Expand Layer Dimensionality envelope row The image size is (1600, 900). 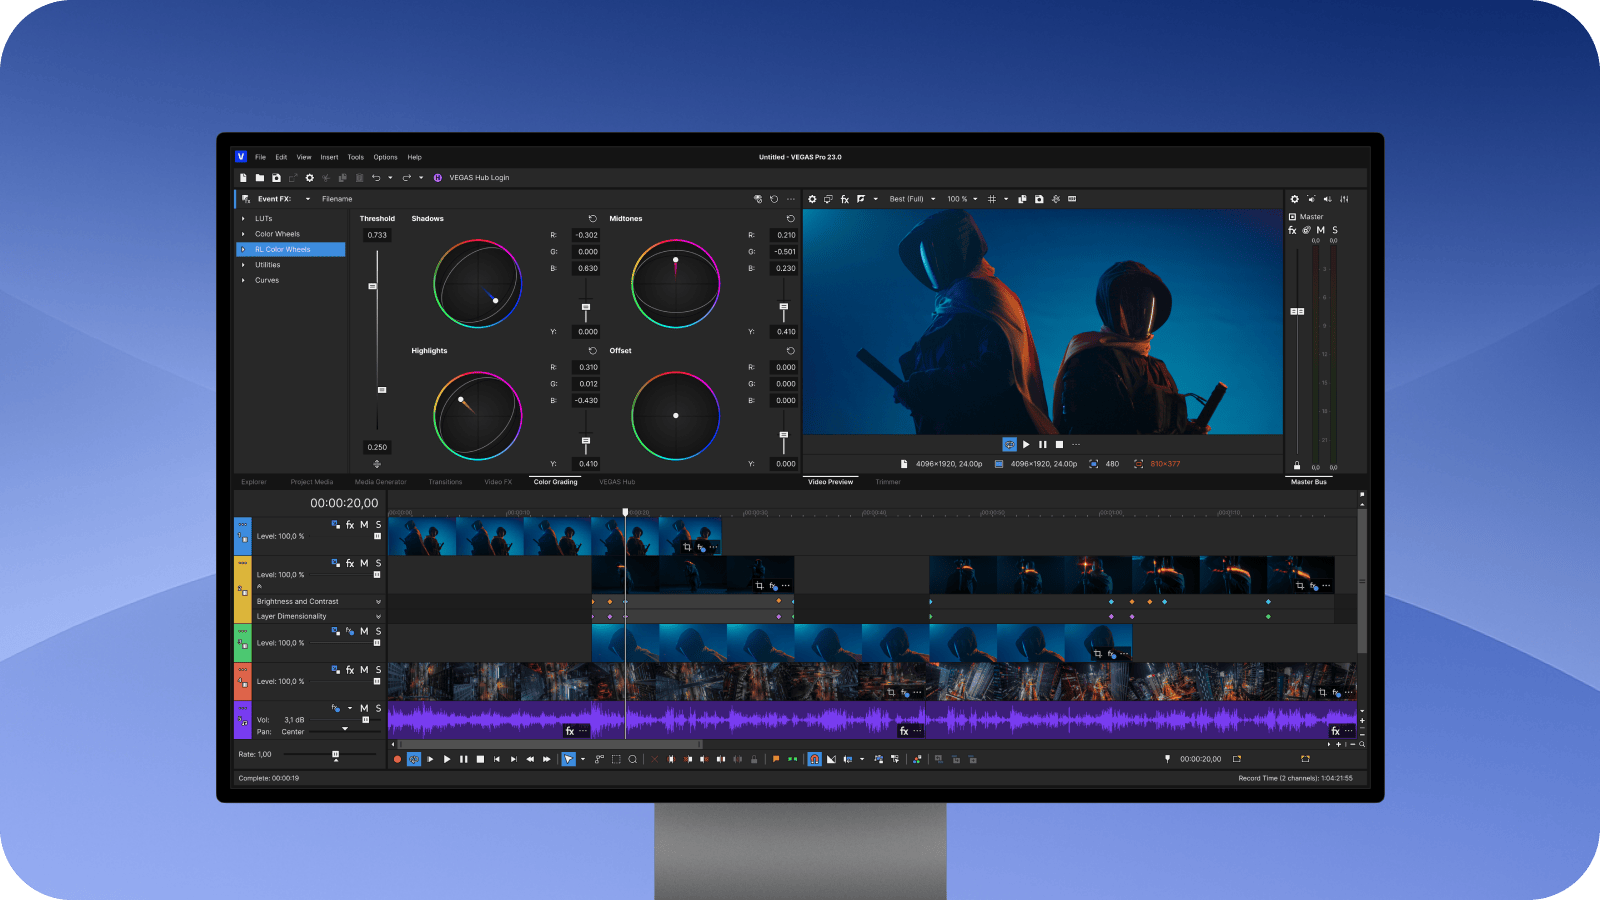(378, 617)
